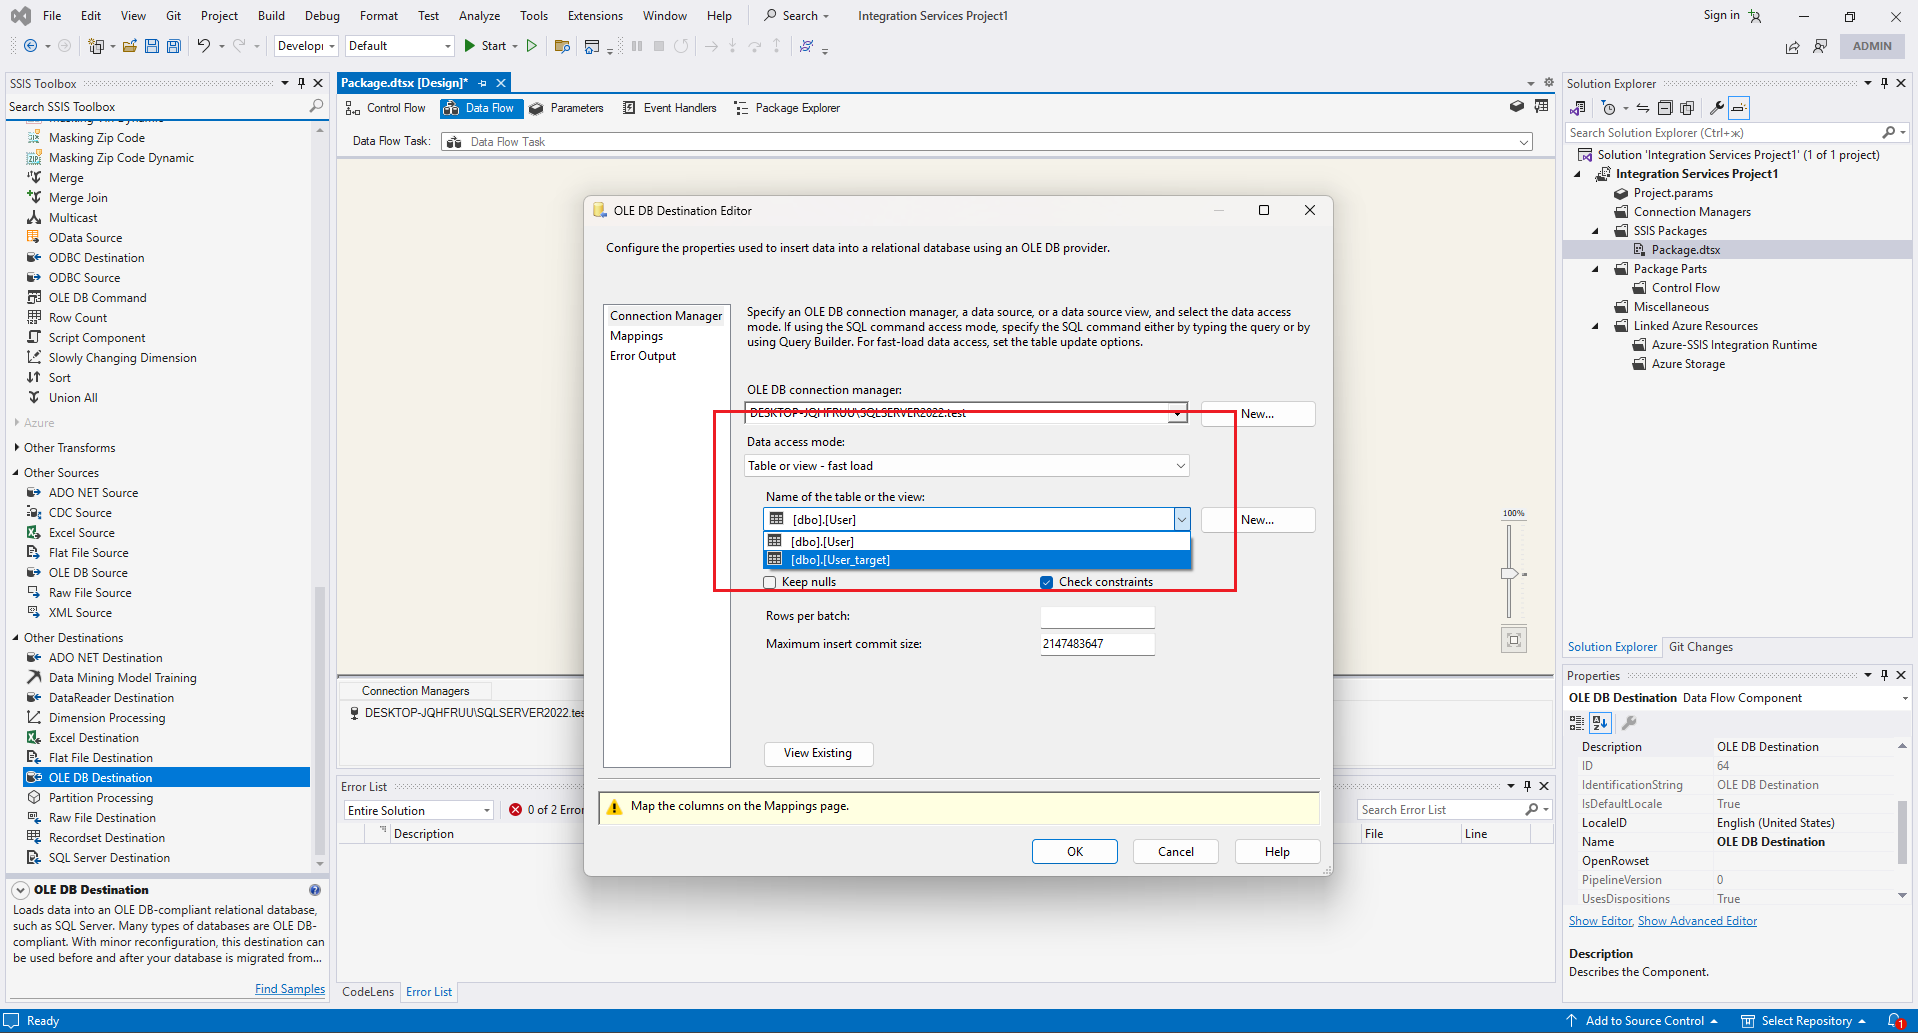The image size is (1918, 1033).
Task: Select the Sort transform in toolbox
Action: click(x=60, y=378)
